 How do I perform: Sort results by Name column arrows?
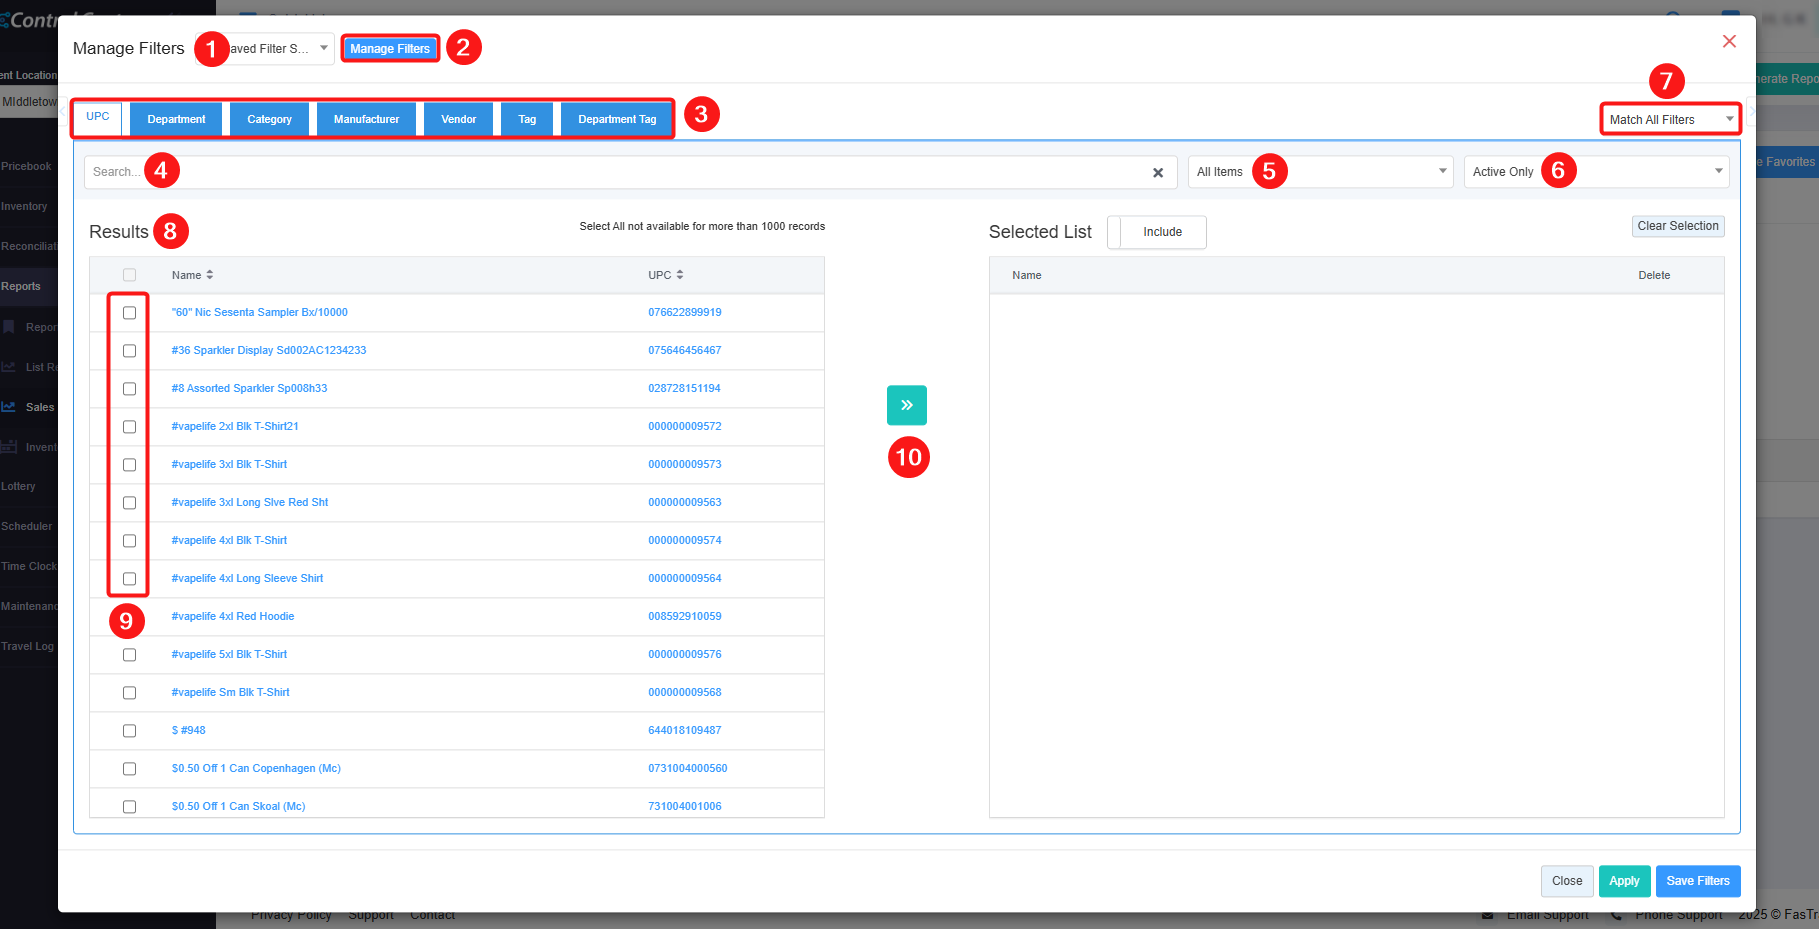click(x=210, y=275)
